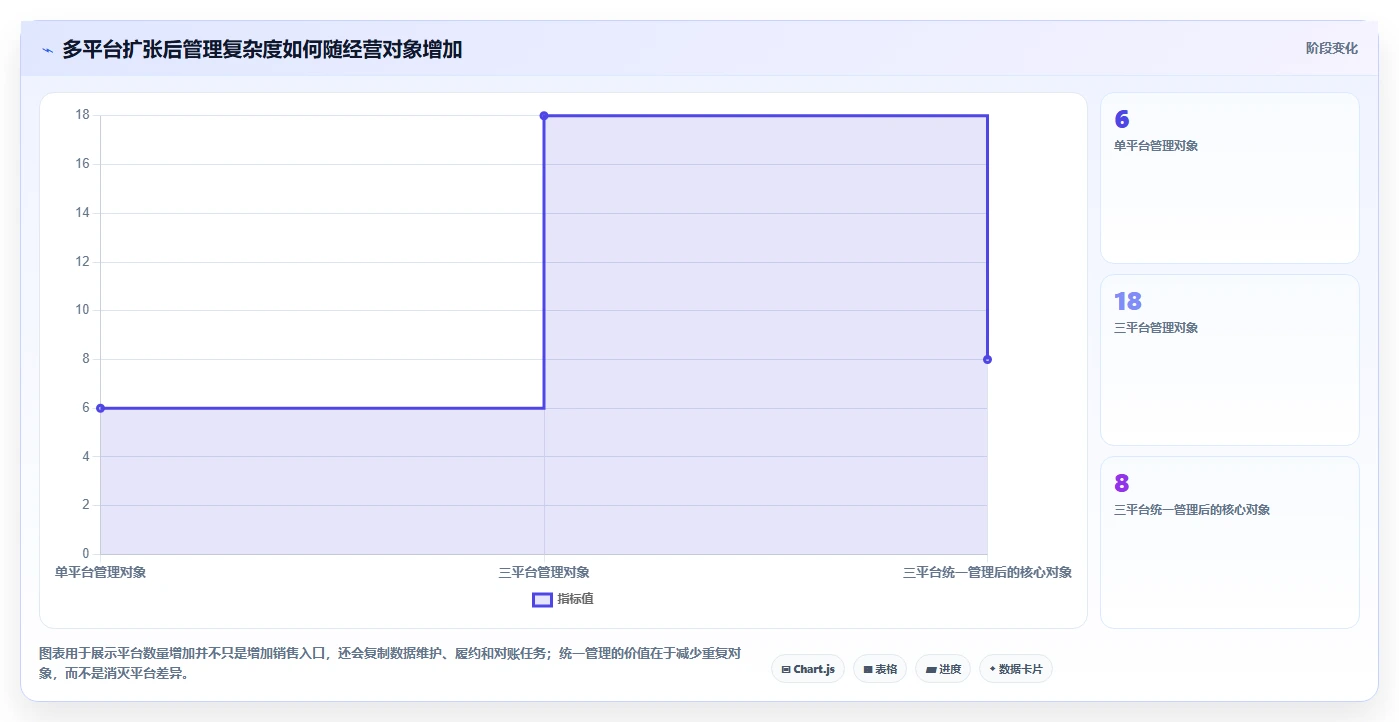Select the 表格 tag
The height and width of the screenshot is (722, 1399).
[x=880, y=669]
